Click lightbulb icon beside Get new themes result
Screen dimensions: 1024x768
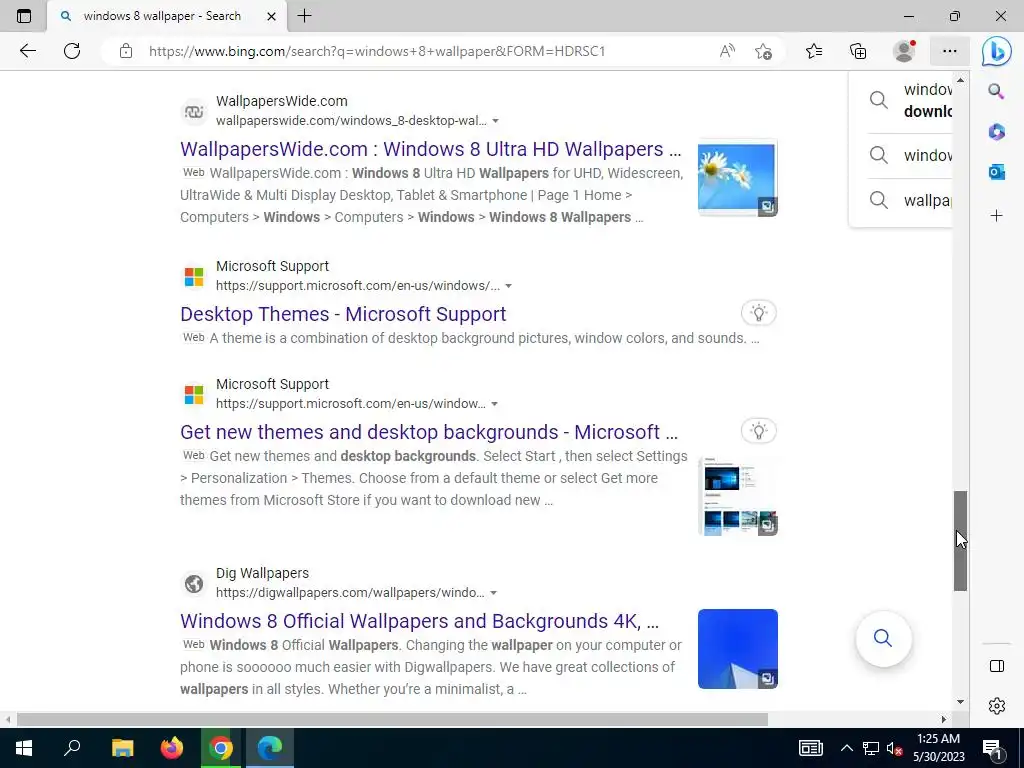coord(758,431)
